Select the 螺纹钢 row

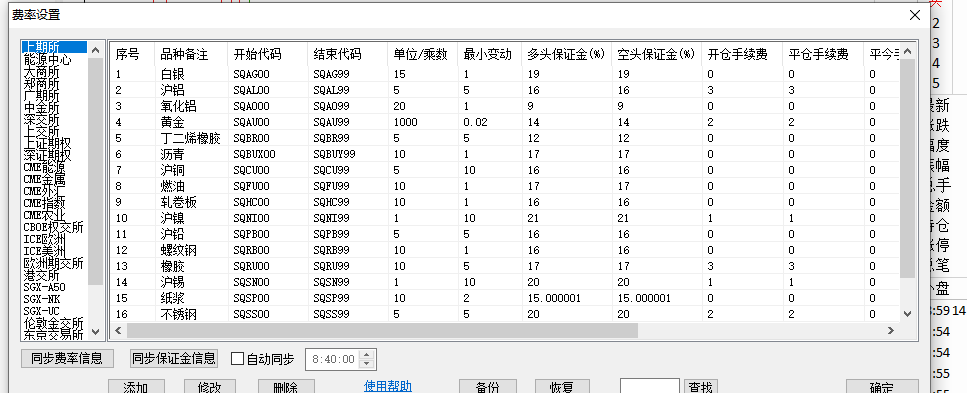click(x=504, y=250)
